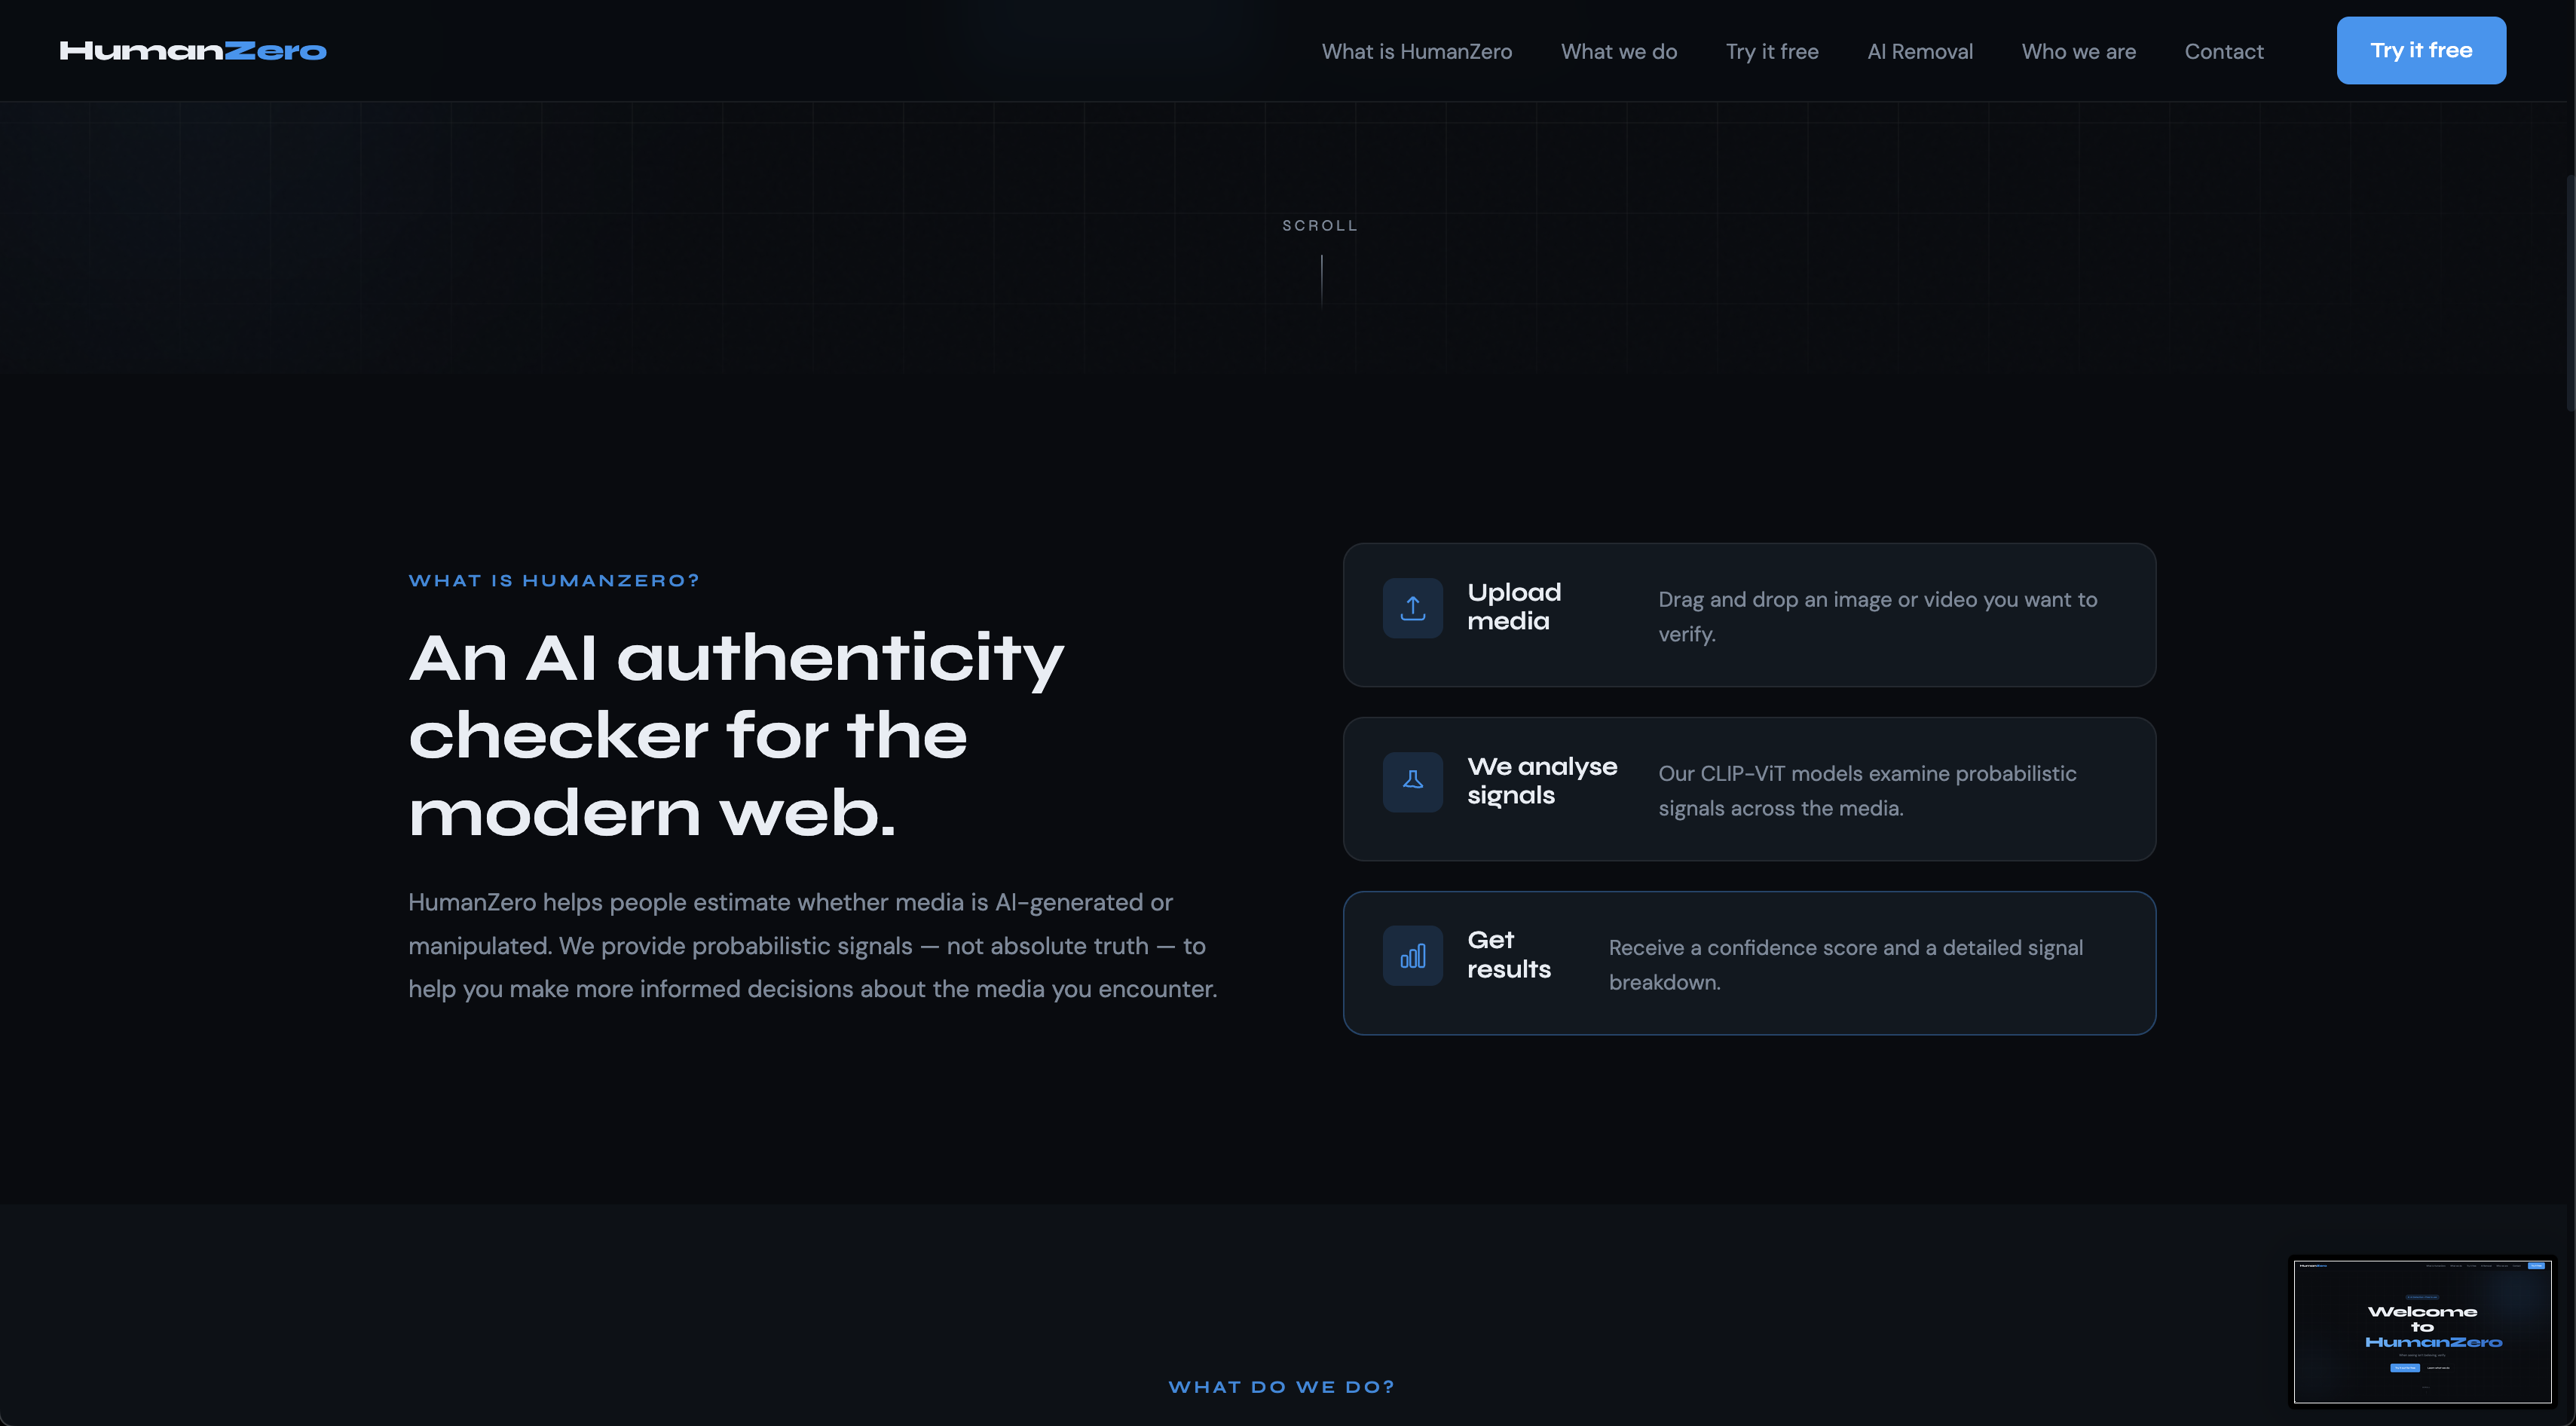The width and height of the screenshot is (2576, 1426).
Task: Click the HumanZero logo
Action: [x=193, y=51]
